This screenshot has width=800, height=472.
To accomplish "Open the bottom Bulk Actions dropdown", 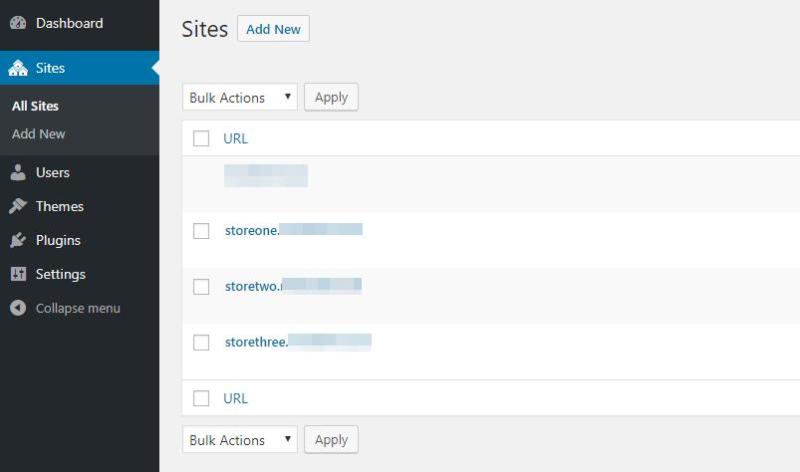I will tap(240, 440).
